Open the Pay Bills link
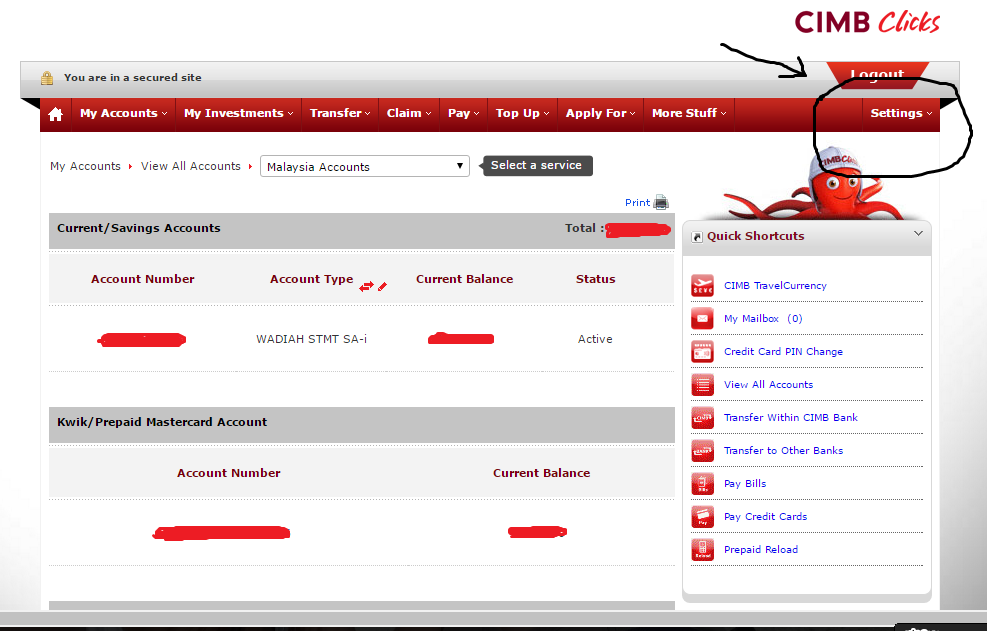This screenshot has height=631, width=987. click(745, 484)
